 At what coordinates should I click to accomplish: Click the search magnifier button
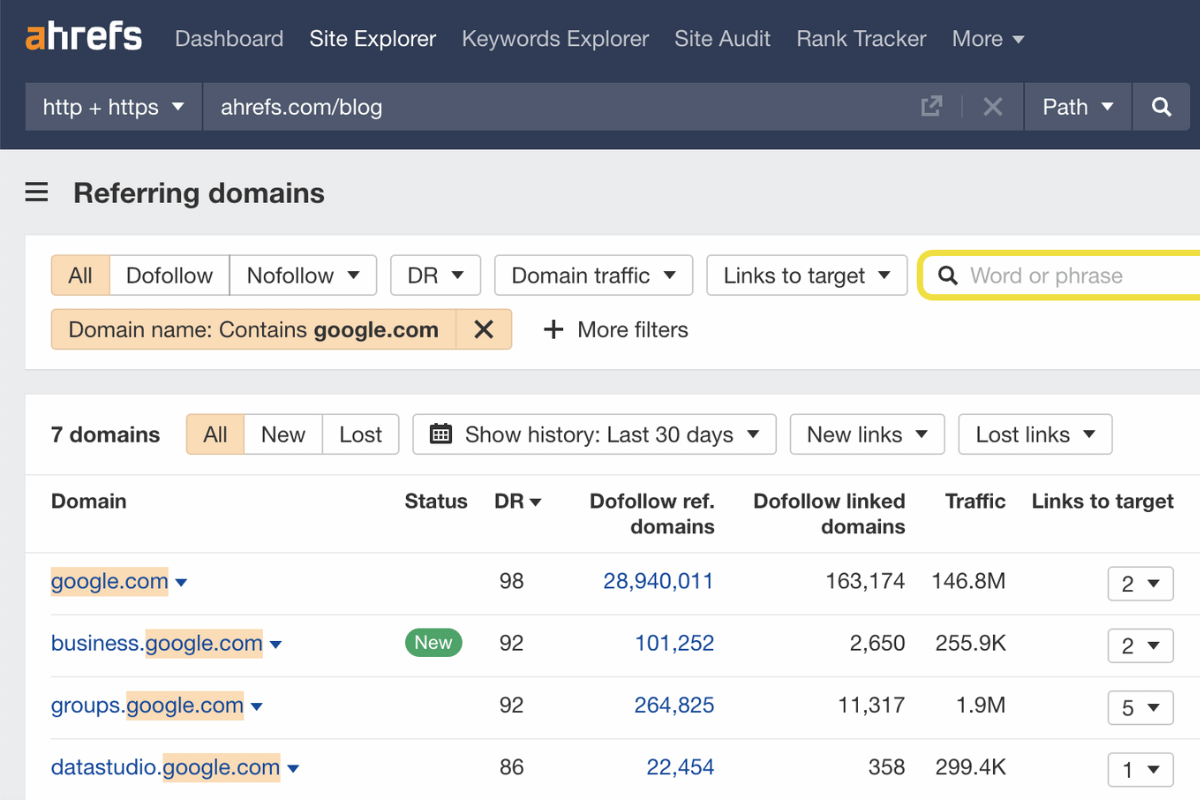click(x=1162, y=107)
